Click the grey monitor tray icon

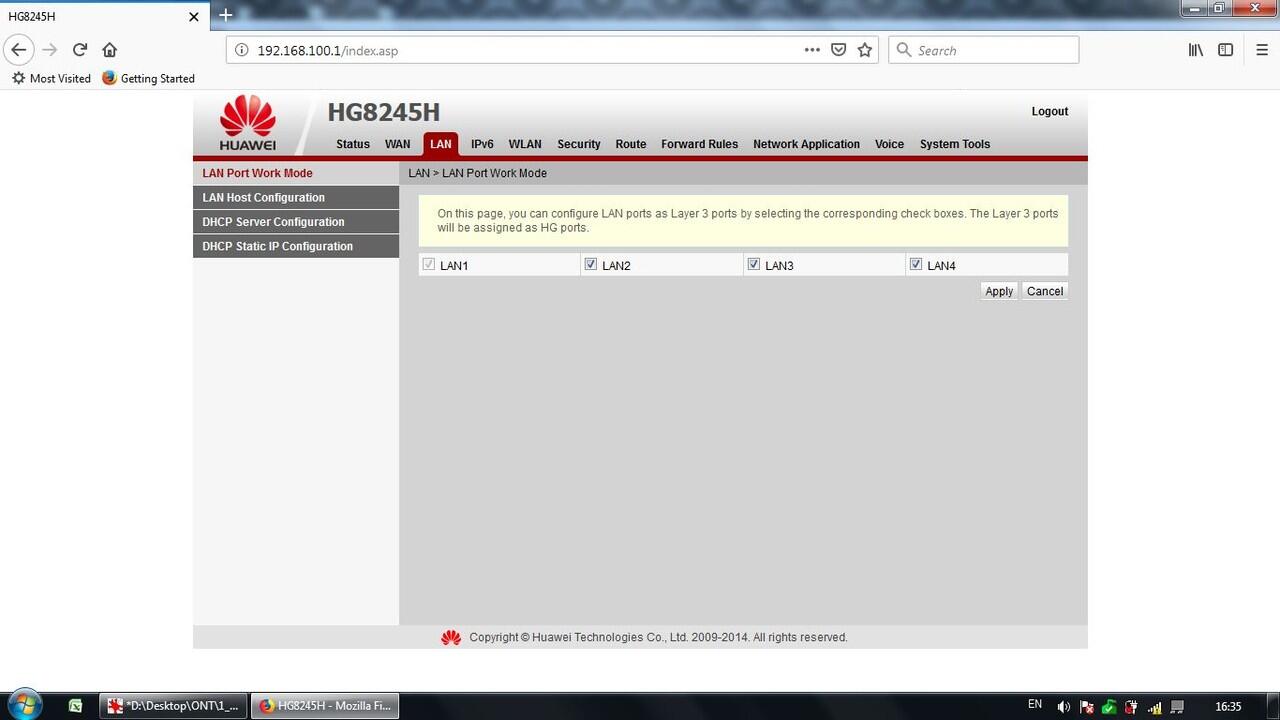(1177, 707)
